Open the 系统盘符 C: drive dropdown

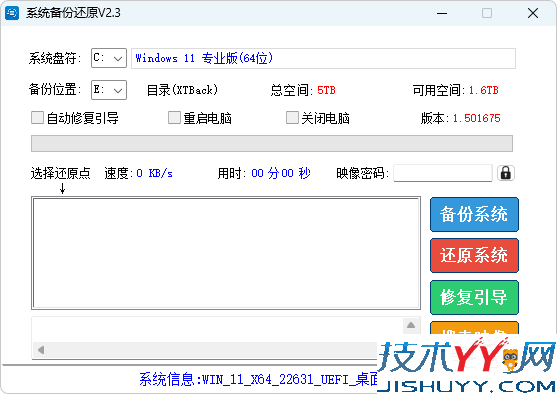click(x=109, y=58)
